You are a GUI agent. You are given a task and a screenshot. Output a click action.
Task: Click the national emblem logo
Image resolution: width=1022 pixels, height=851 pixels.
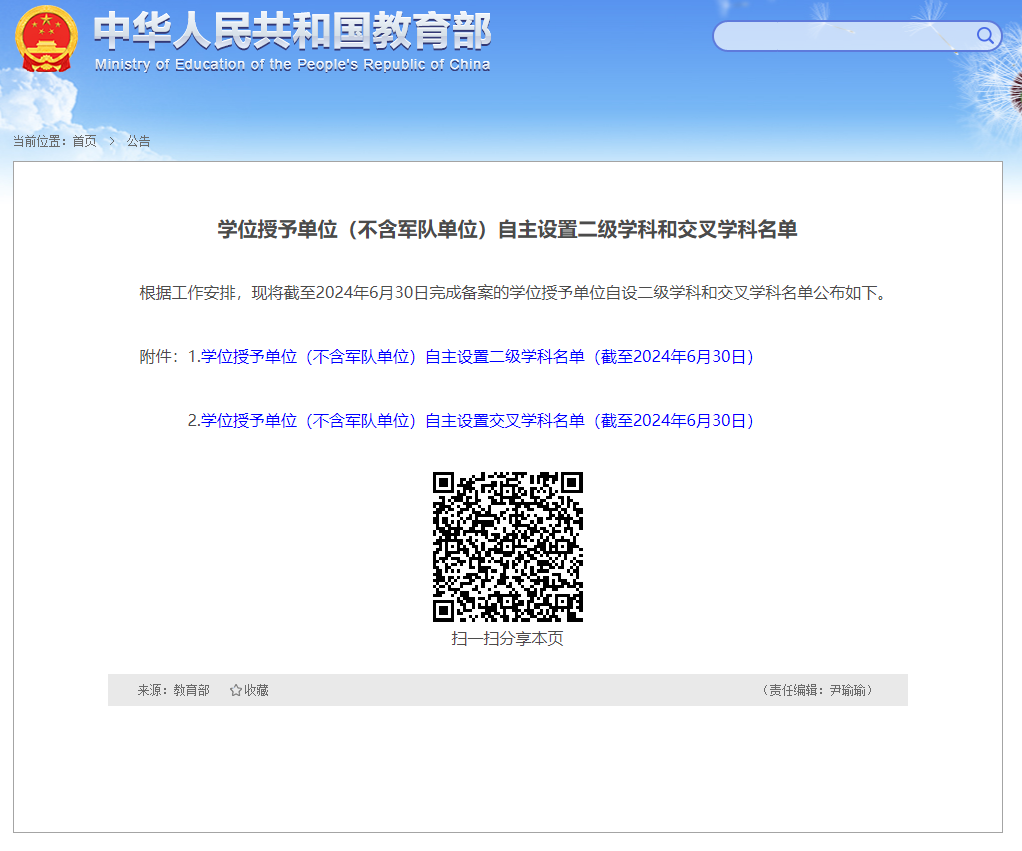click(46, 39)
